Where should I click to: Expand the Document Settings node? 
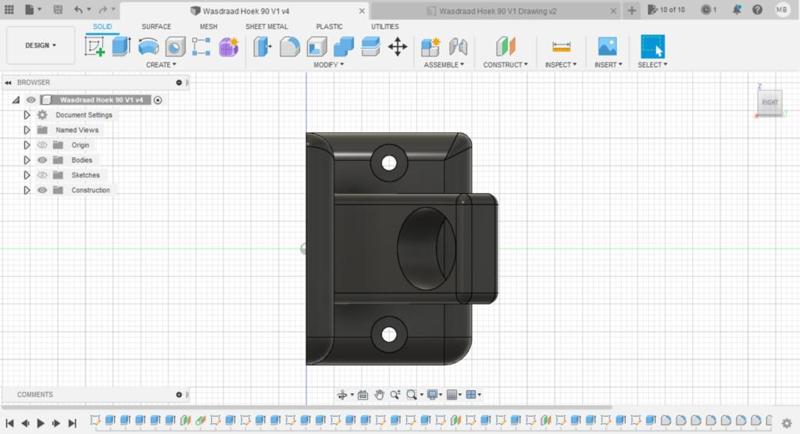click(x=27, y=115)
